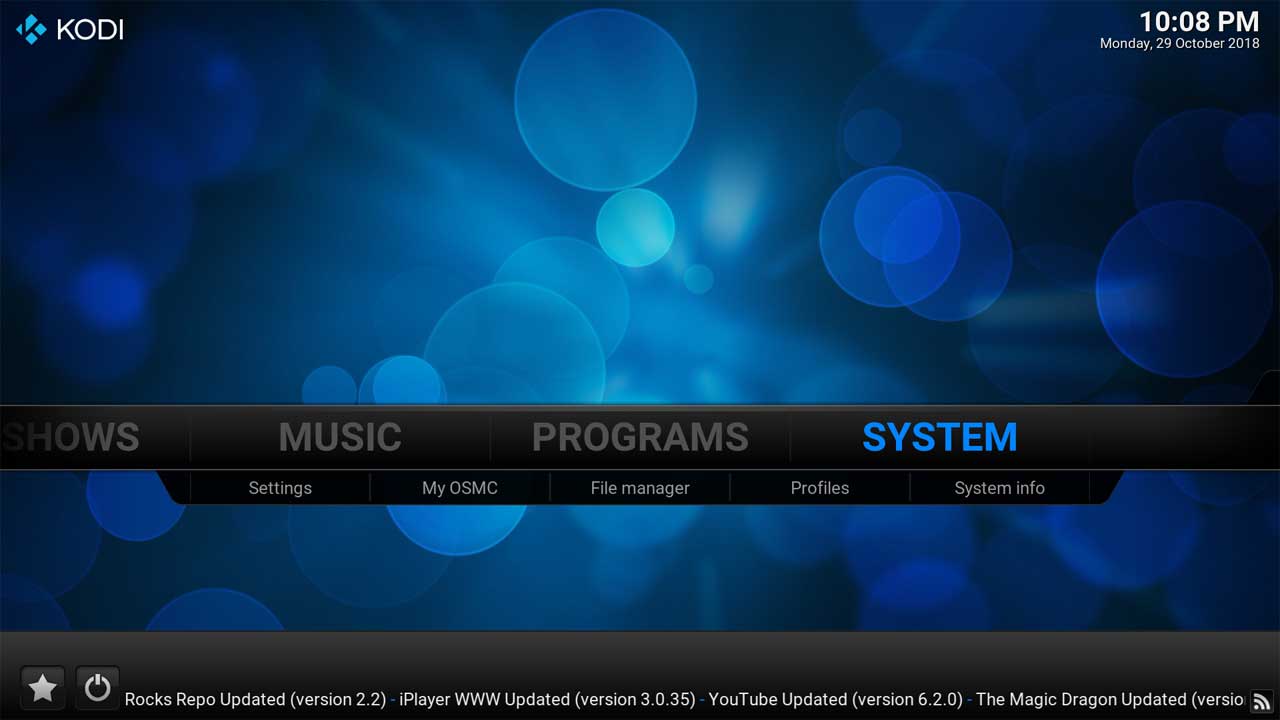Screen dimensions: 1280x720
Task: Open the power shutdown menu icon
Action: click(97, 688)
